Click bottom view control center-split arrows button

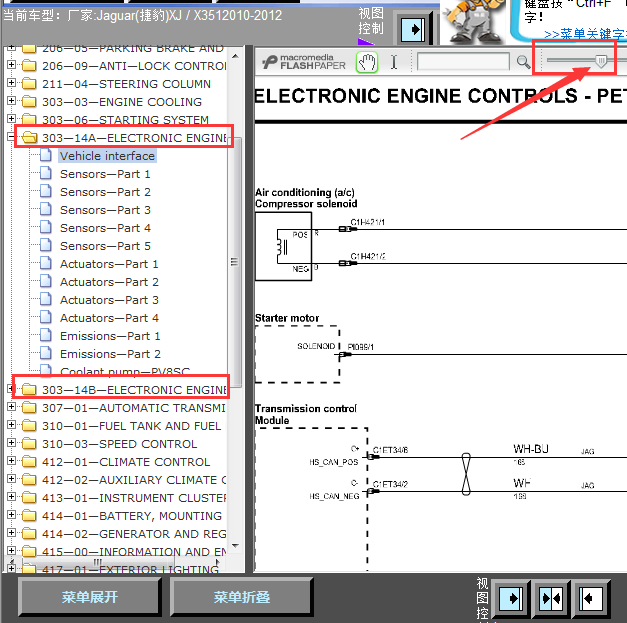[551, 598]
